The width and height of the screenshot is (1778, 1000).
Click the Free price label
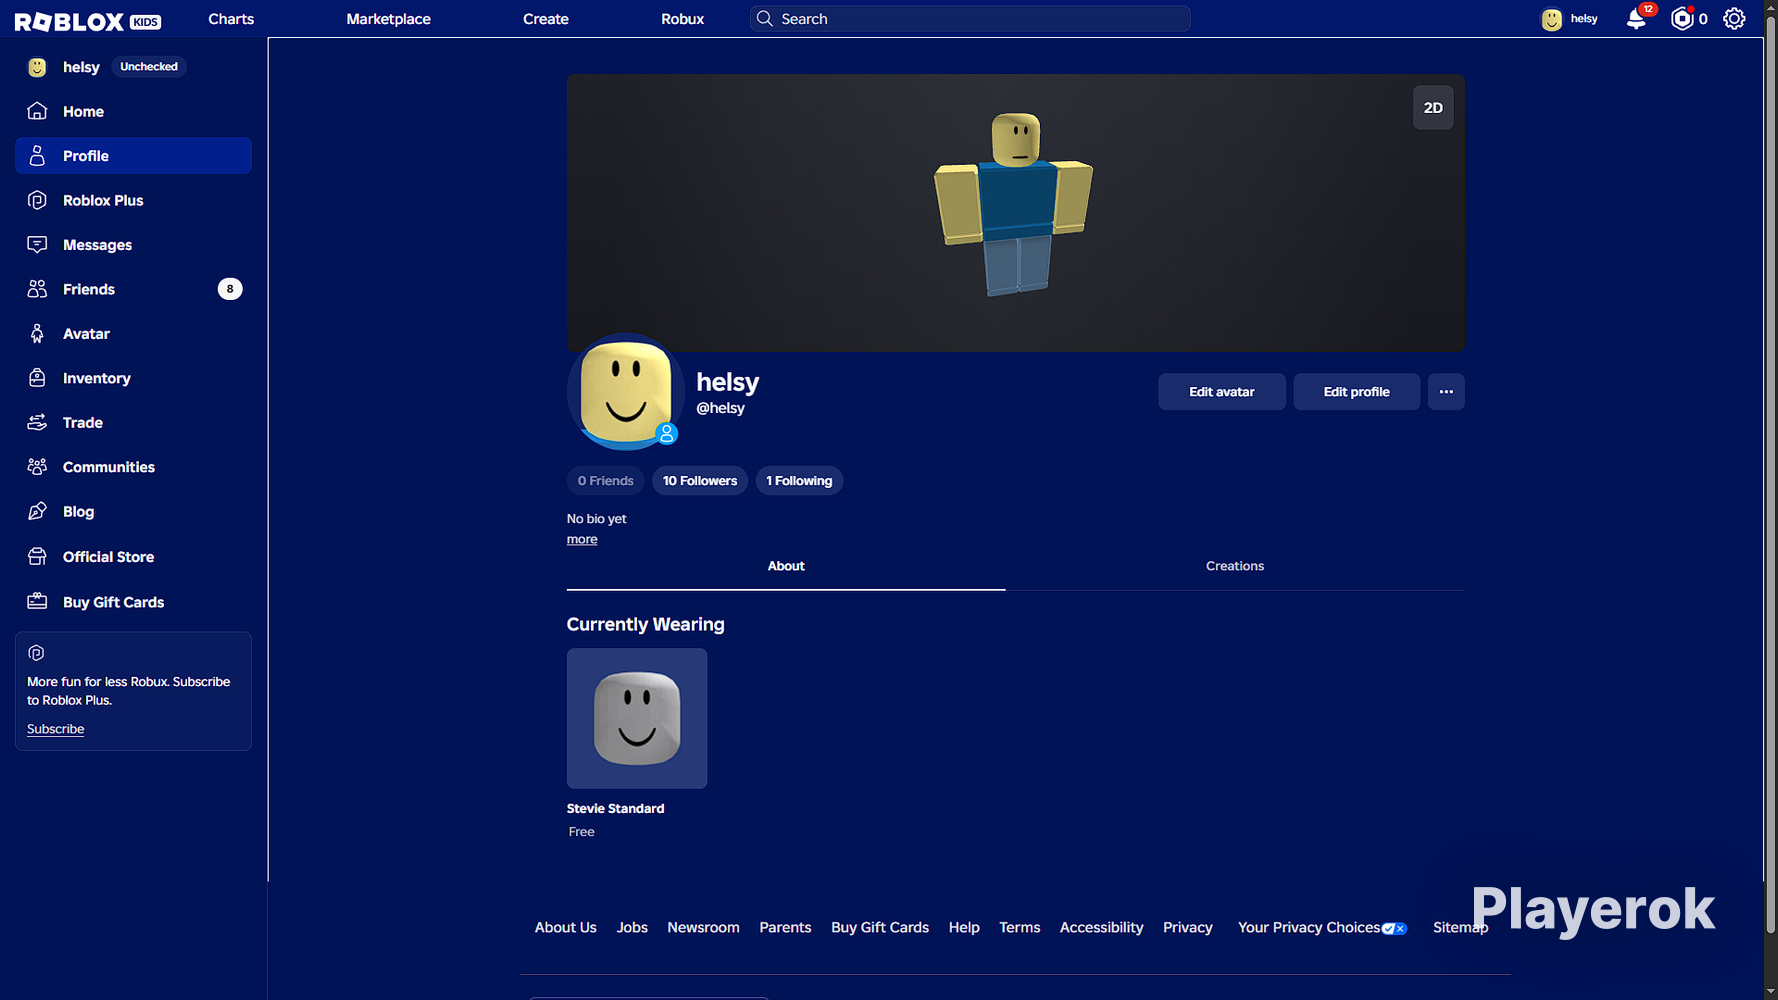coord(582,832)
